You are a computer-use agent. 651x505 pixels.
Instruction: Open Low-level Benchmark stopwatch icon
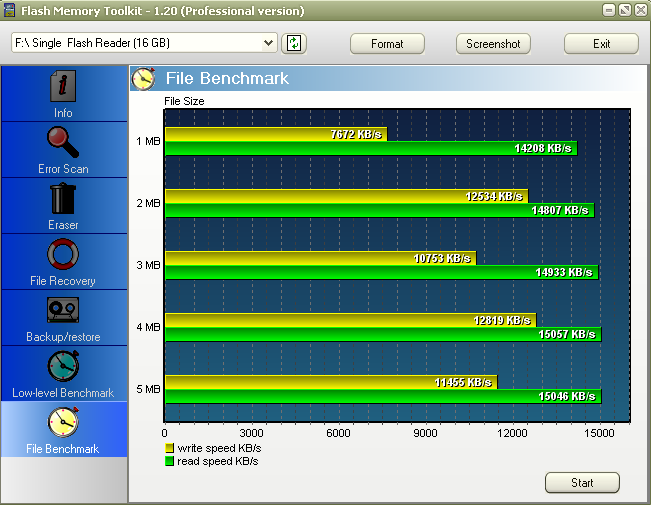[63, 366]
